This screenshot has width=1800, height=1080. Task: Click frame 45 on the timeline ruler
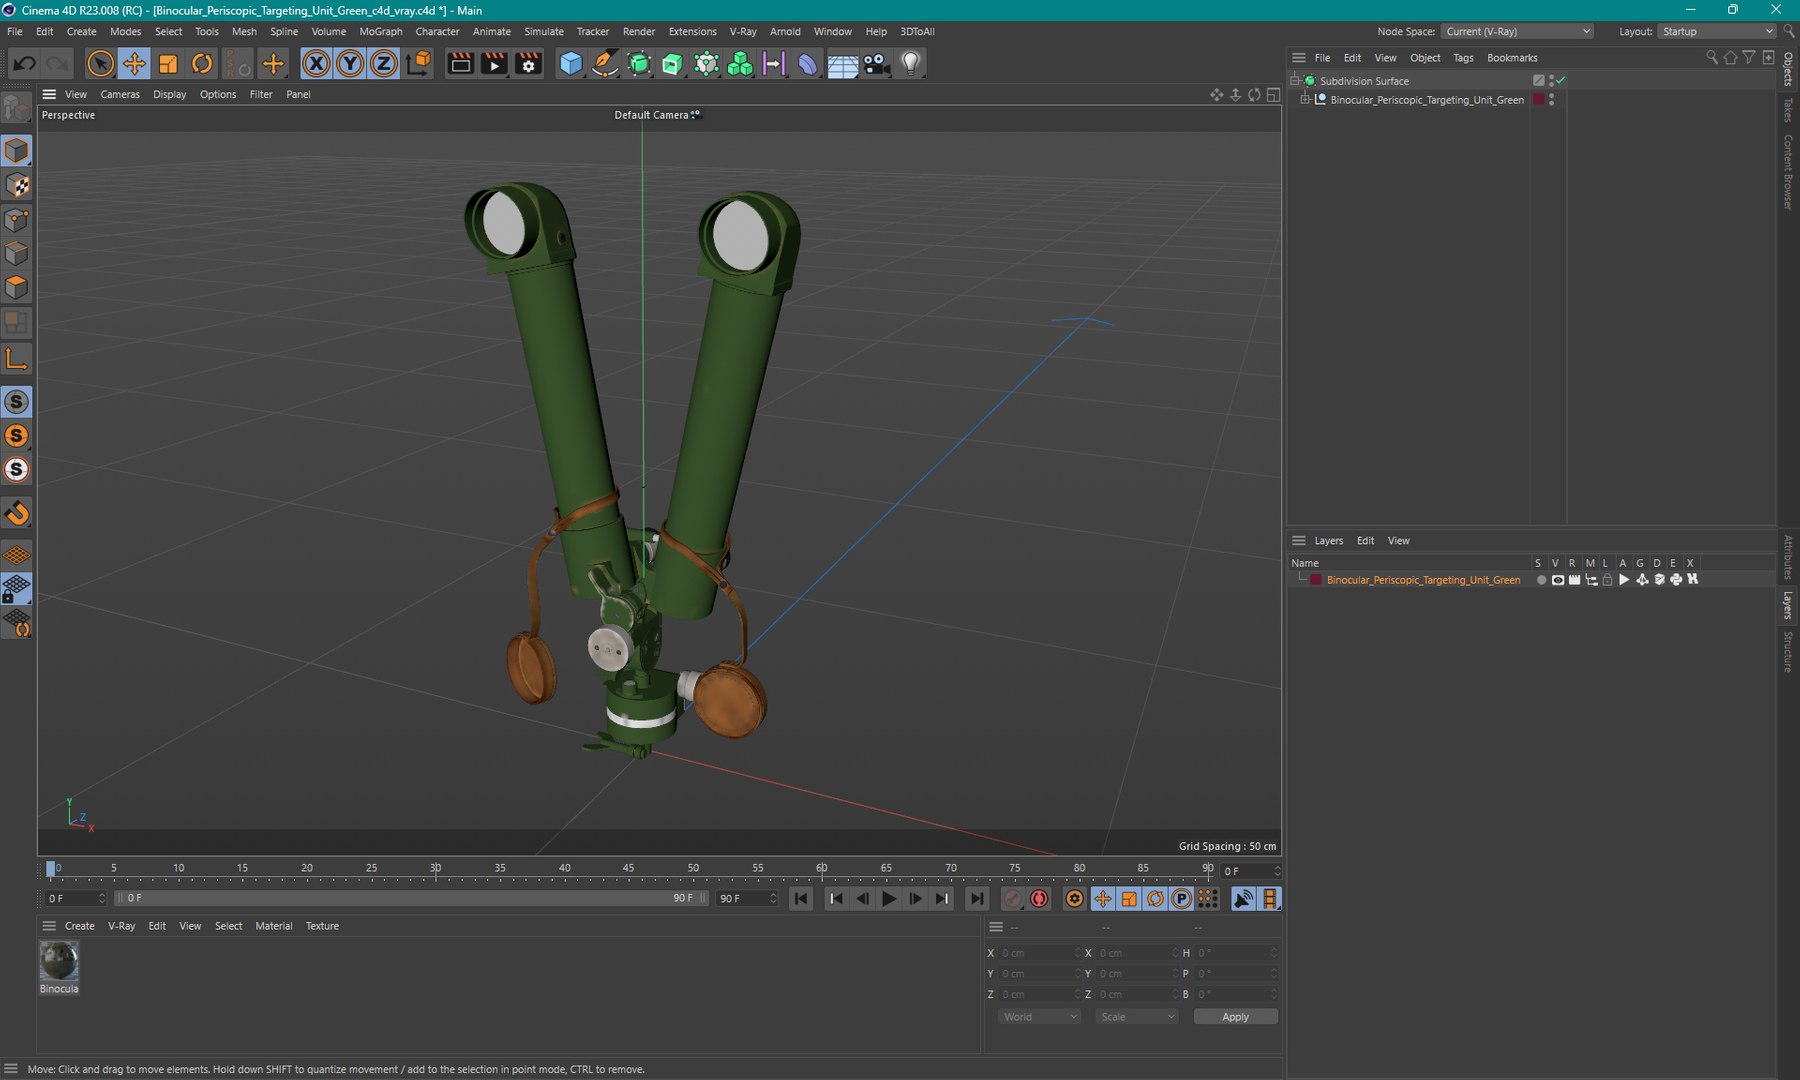(628, 868)
